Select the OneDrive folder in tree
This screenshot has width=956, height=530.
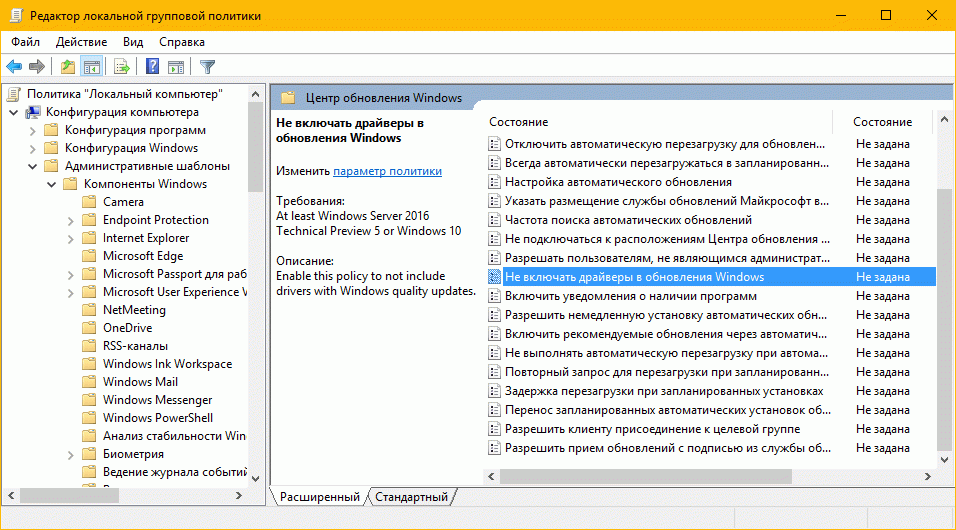[127, 328]
